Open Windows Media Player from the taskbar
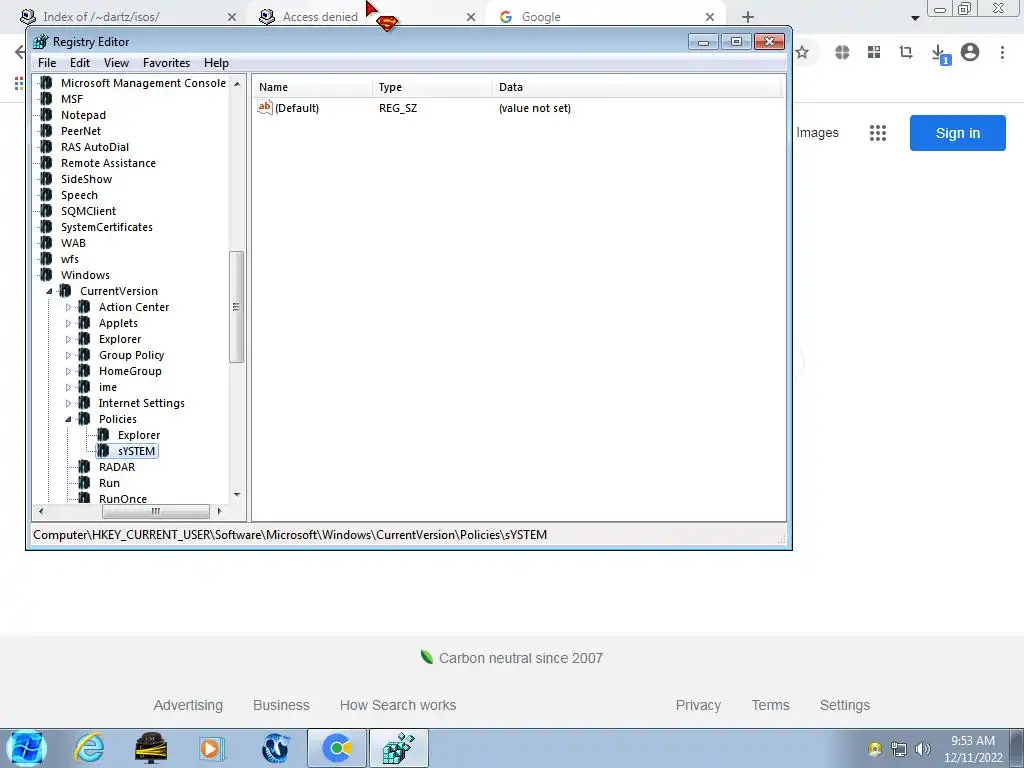This screenshot has width=1024, height=768. pos(212,748)
